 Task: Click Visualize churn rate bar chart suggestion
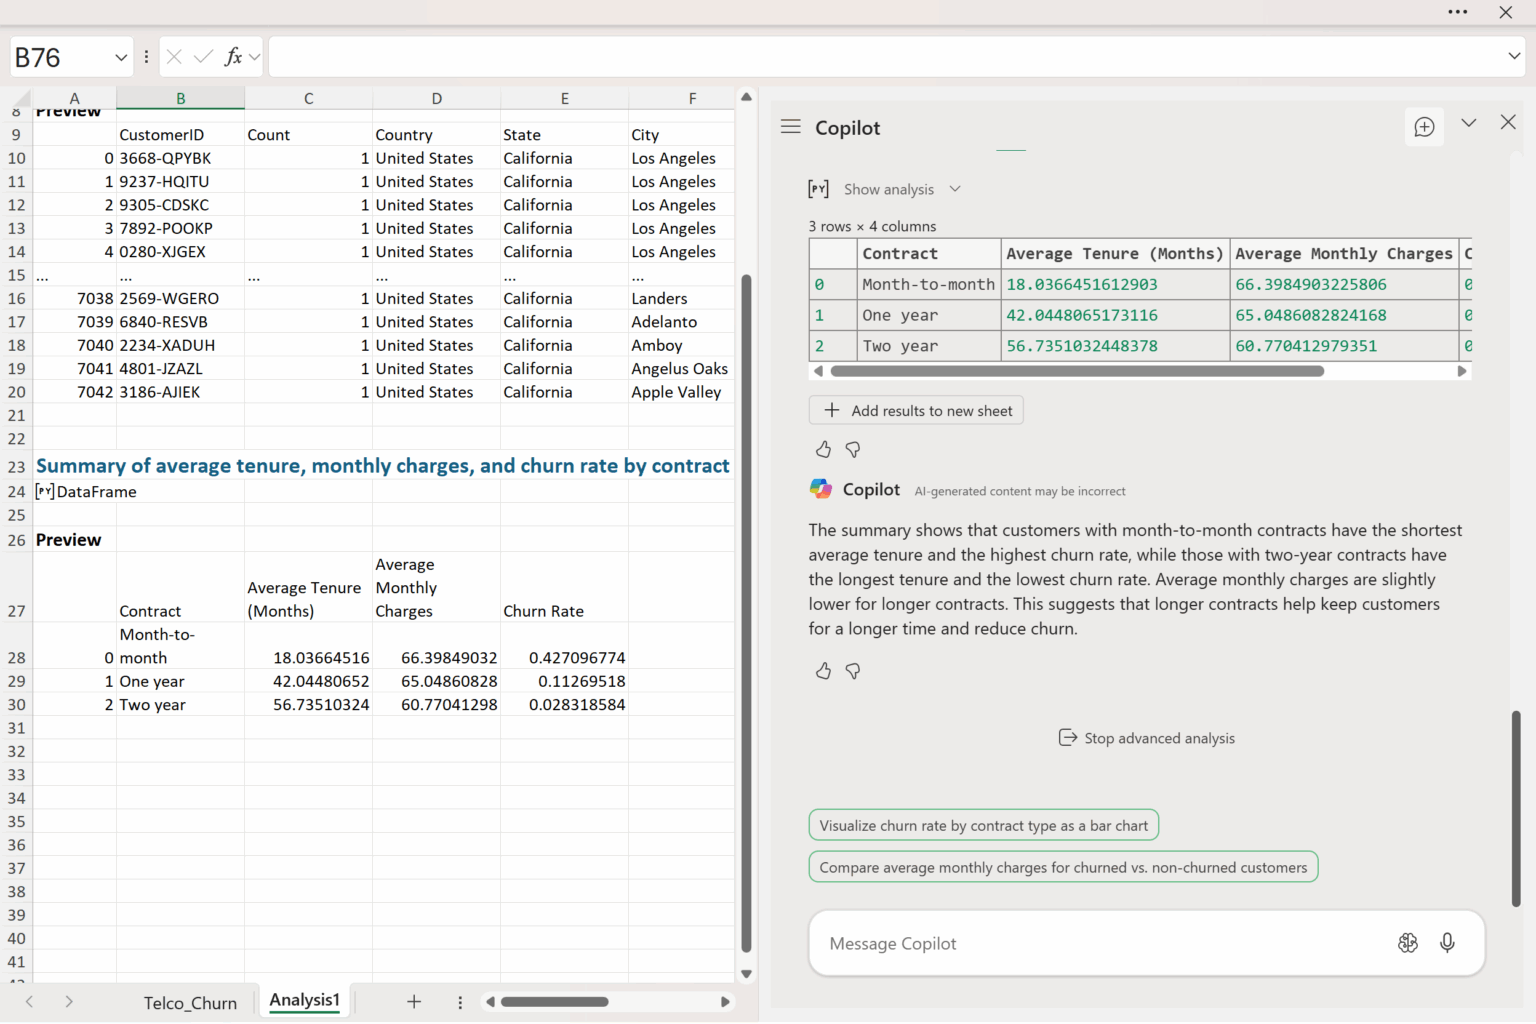click(983, 826)
